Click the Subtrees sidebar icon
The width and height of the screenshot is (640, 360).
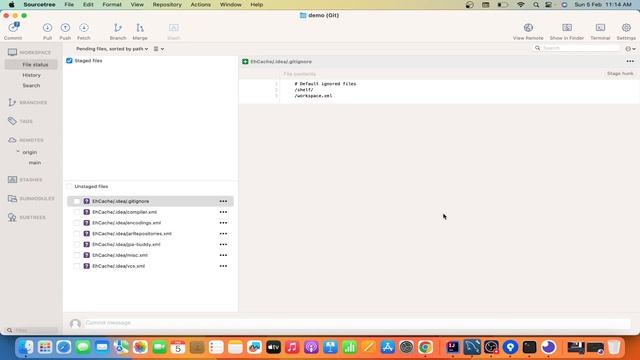(12, 218)
